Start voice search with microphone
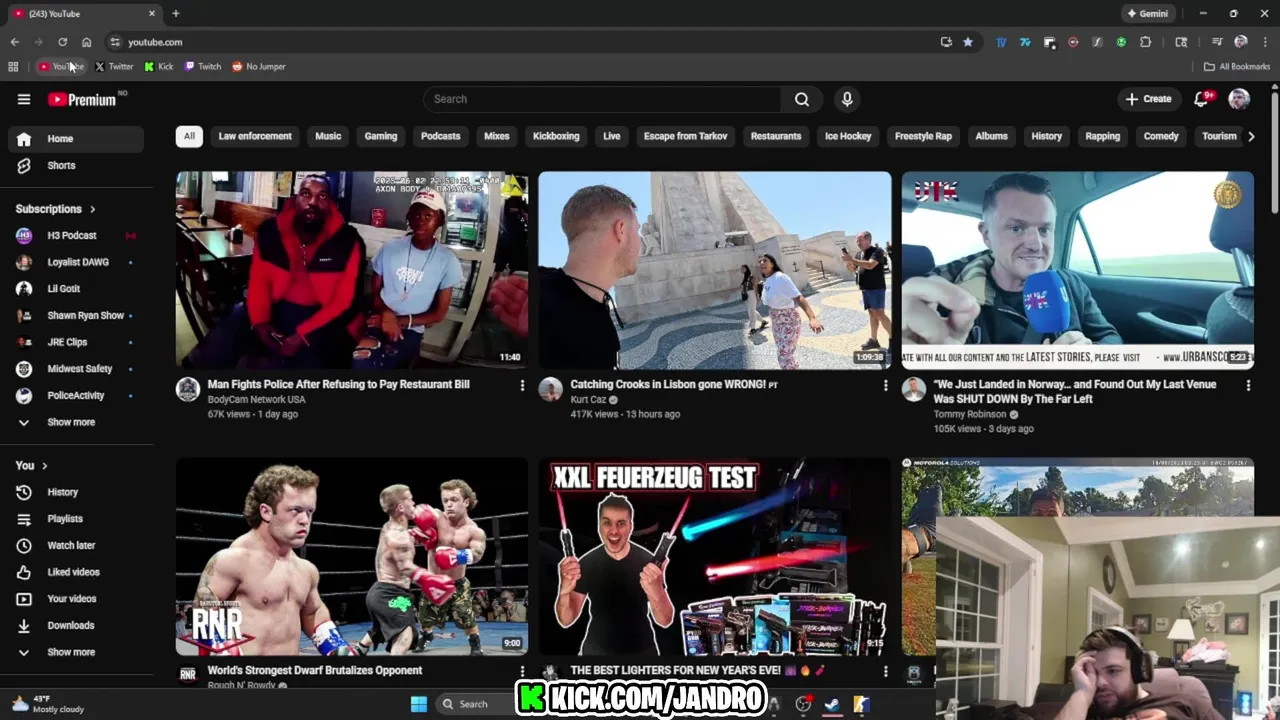 coord(847,99)
